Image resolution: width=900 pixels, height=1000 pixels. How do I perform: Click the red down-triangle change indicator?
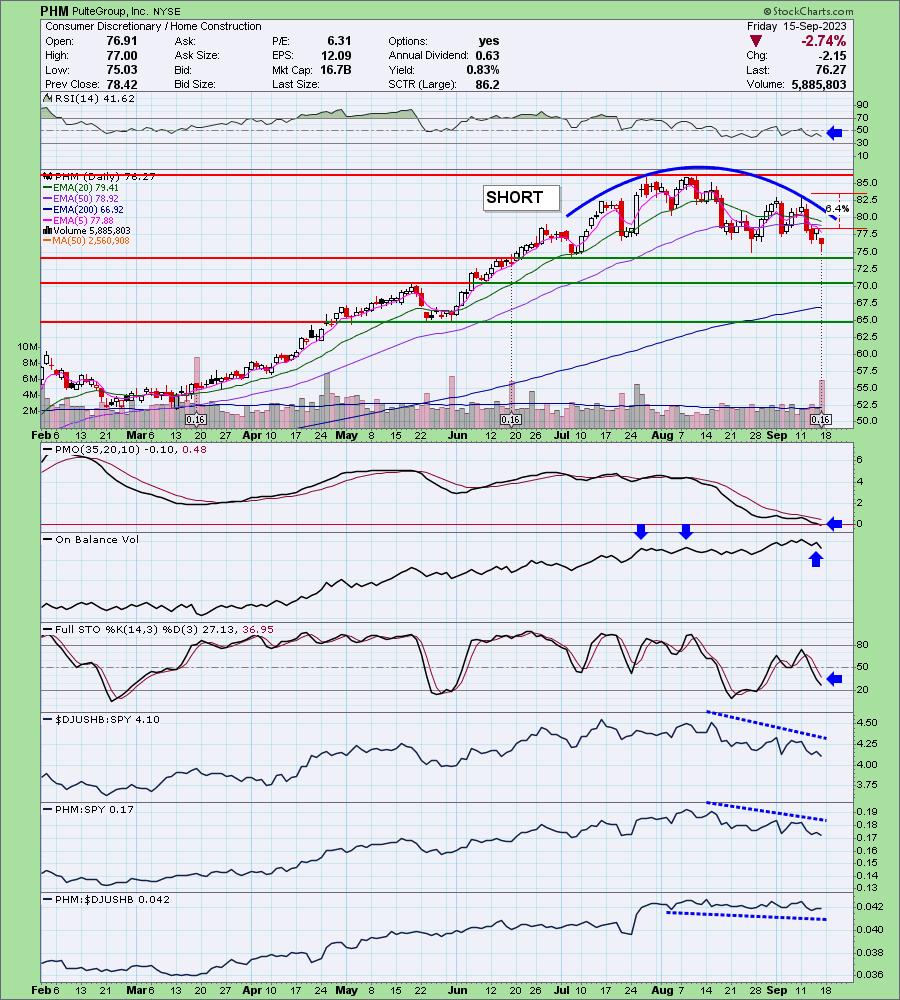click(x=755, y=41)
